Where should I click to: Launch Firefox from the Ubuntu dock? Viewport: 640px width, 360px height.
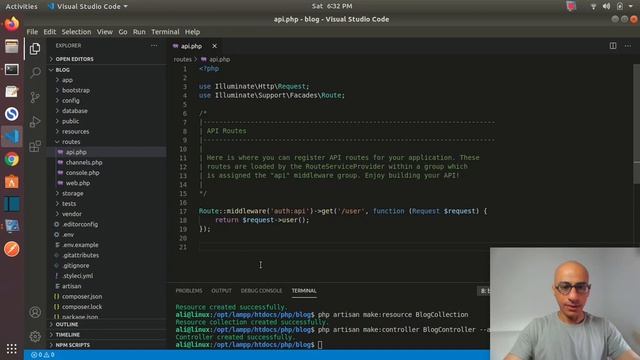[11, 24]
